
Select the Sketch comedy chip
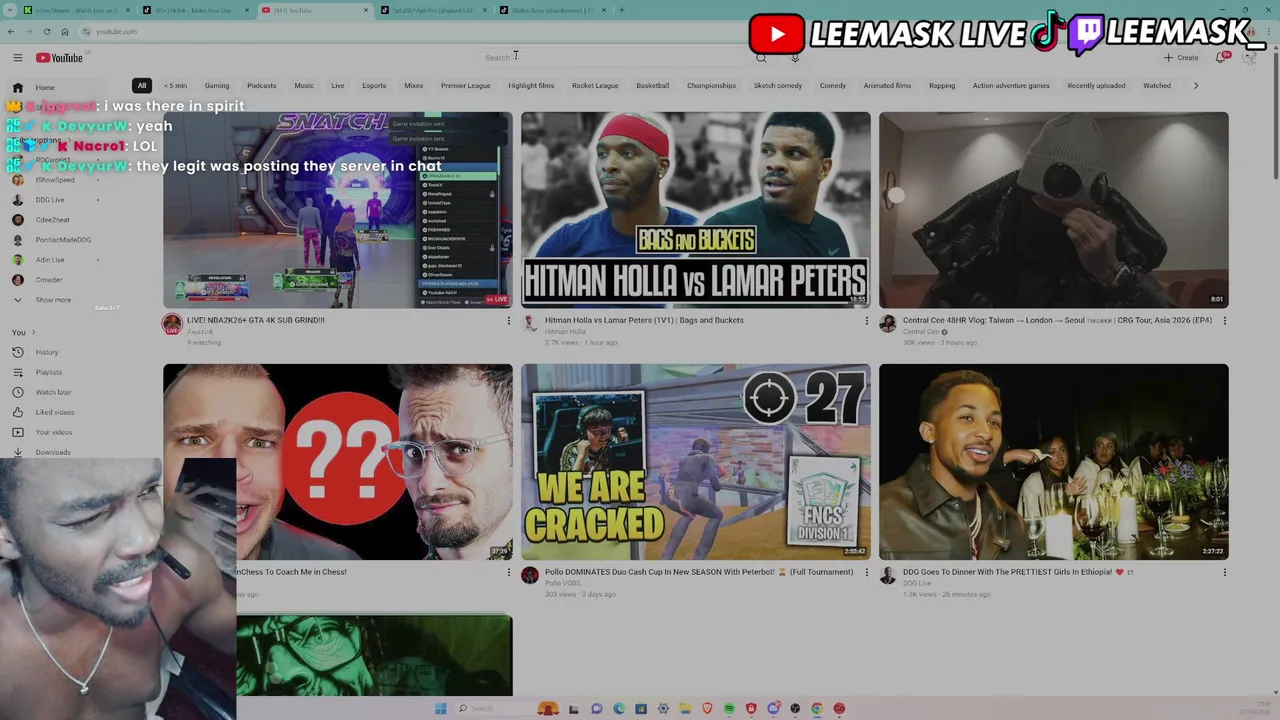coord(778,85)
